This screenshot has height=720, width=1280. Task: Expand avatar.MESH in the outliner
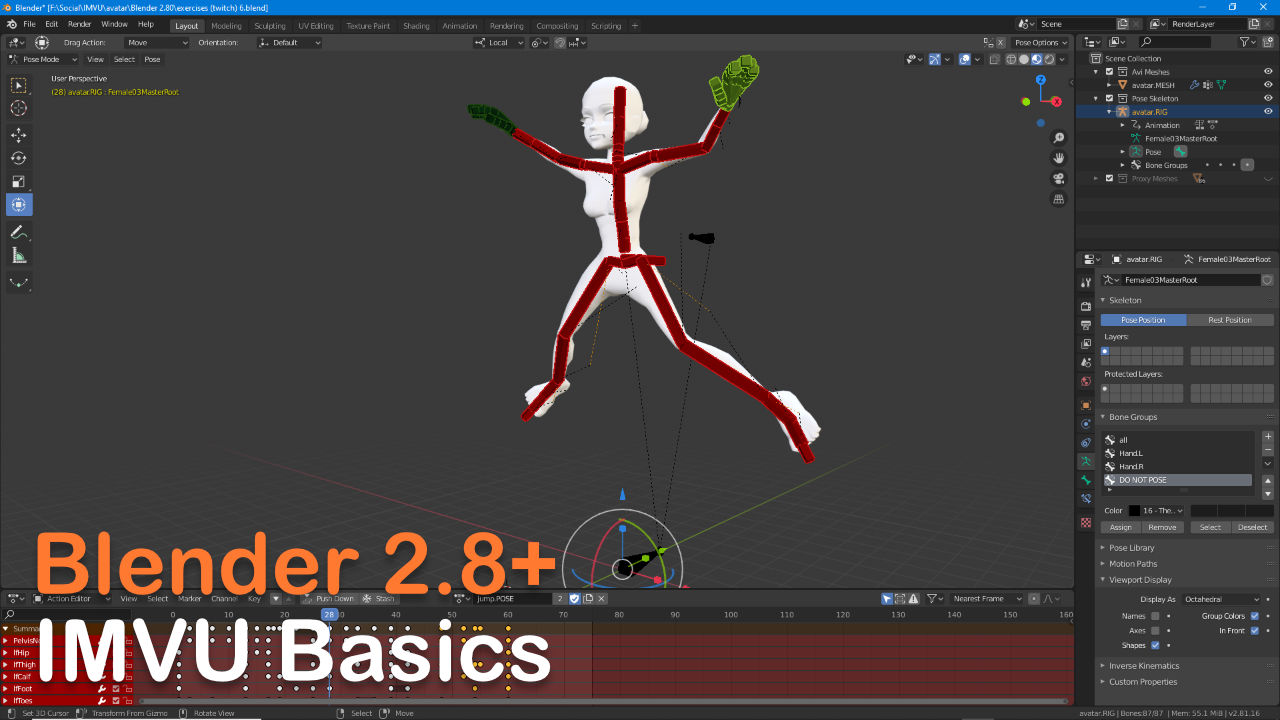coord(1109,85)
